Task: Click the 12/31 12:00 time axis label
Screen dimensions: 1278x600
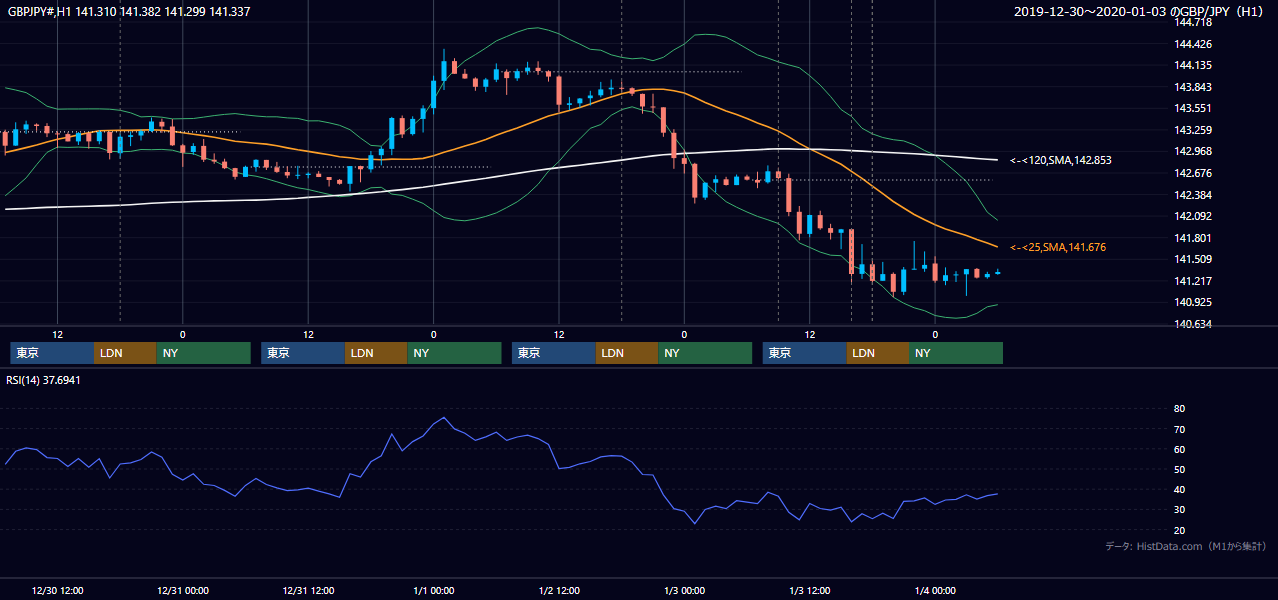Action: [x=308, y=590]
